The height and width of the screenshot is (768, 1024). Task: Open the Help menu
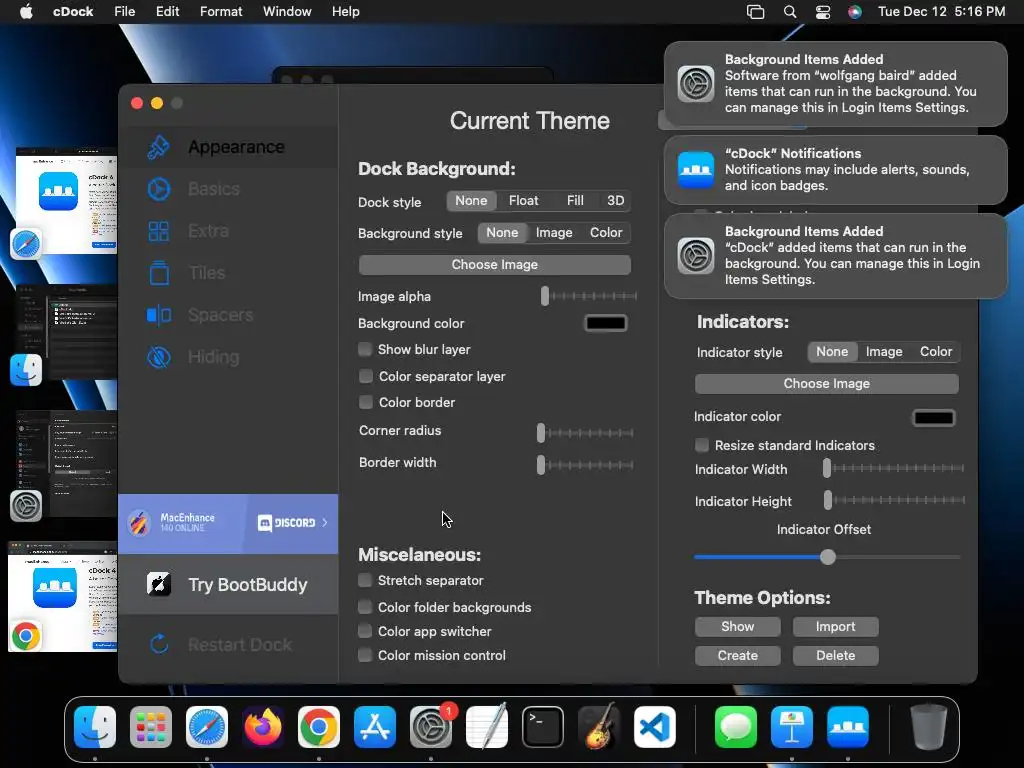point(345,12)
